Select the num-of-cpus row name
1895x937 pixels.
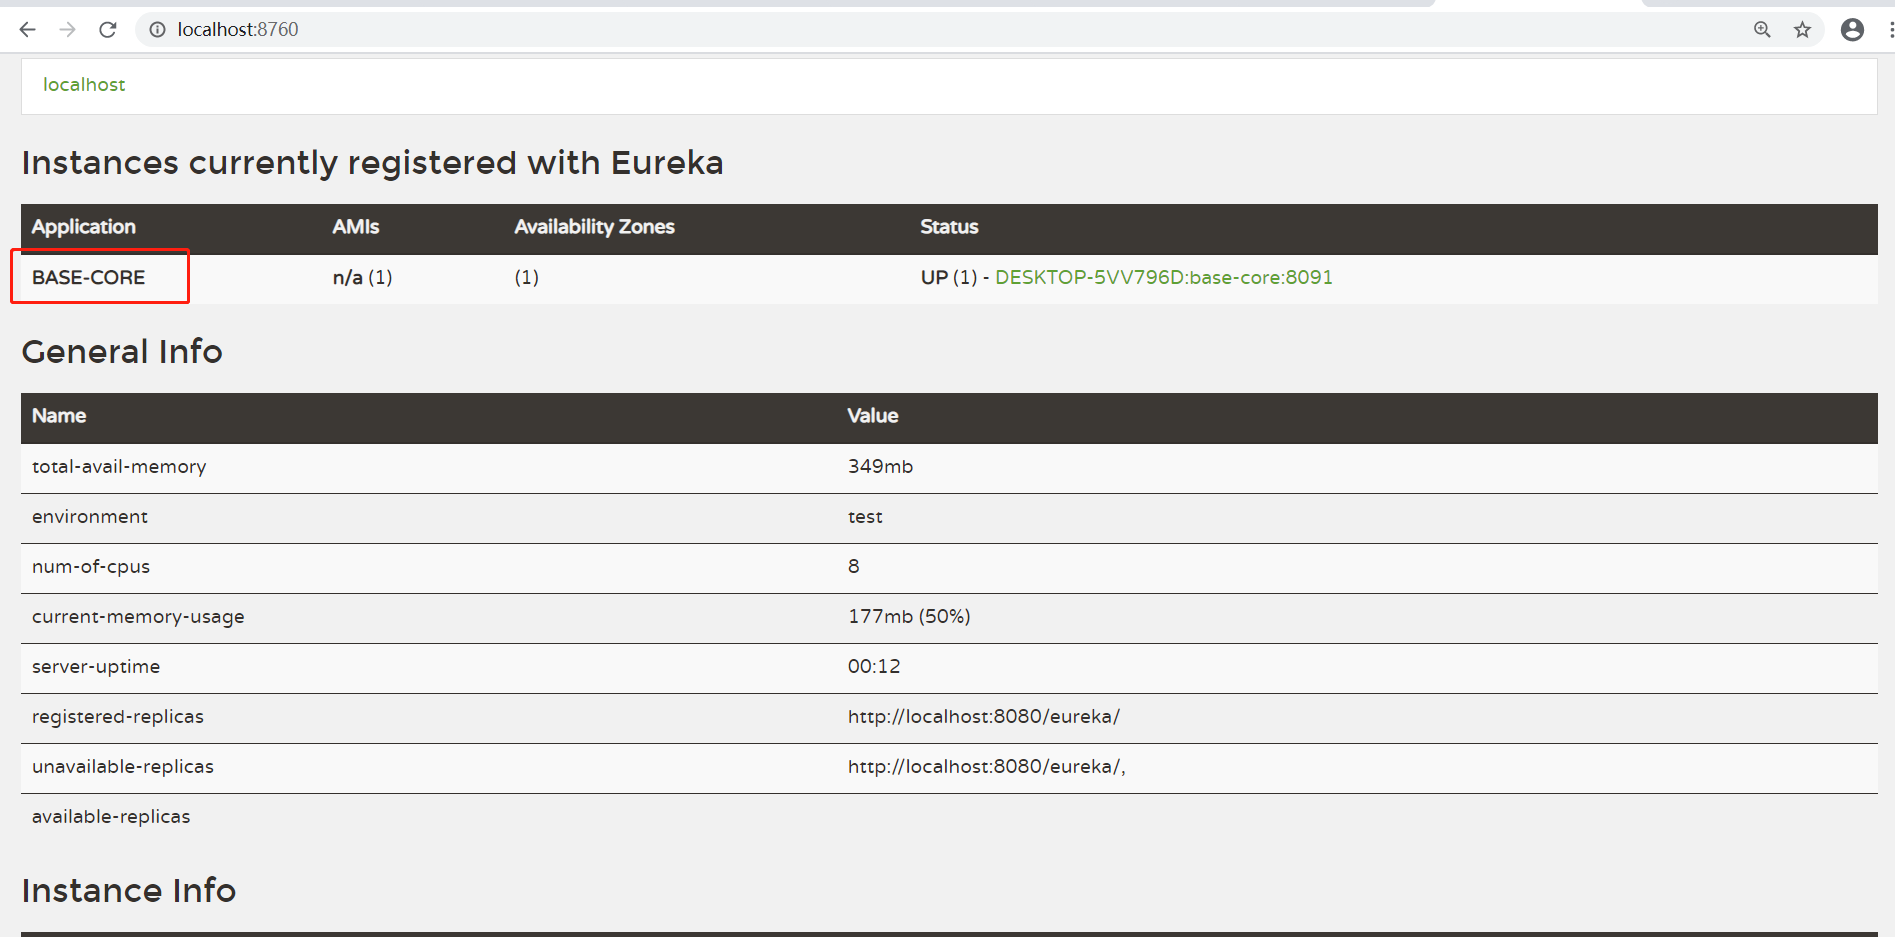91,567
